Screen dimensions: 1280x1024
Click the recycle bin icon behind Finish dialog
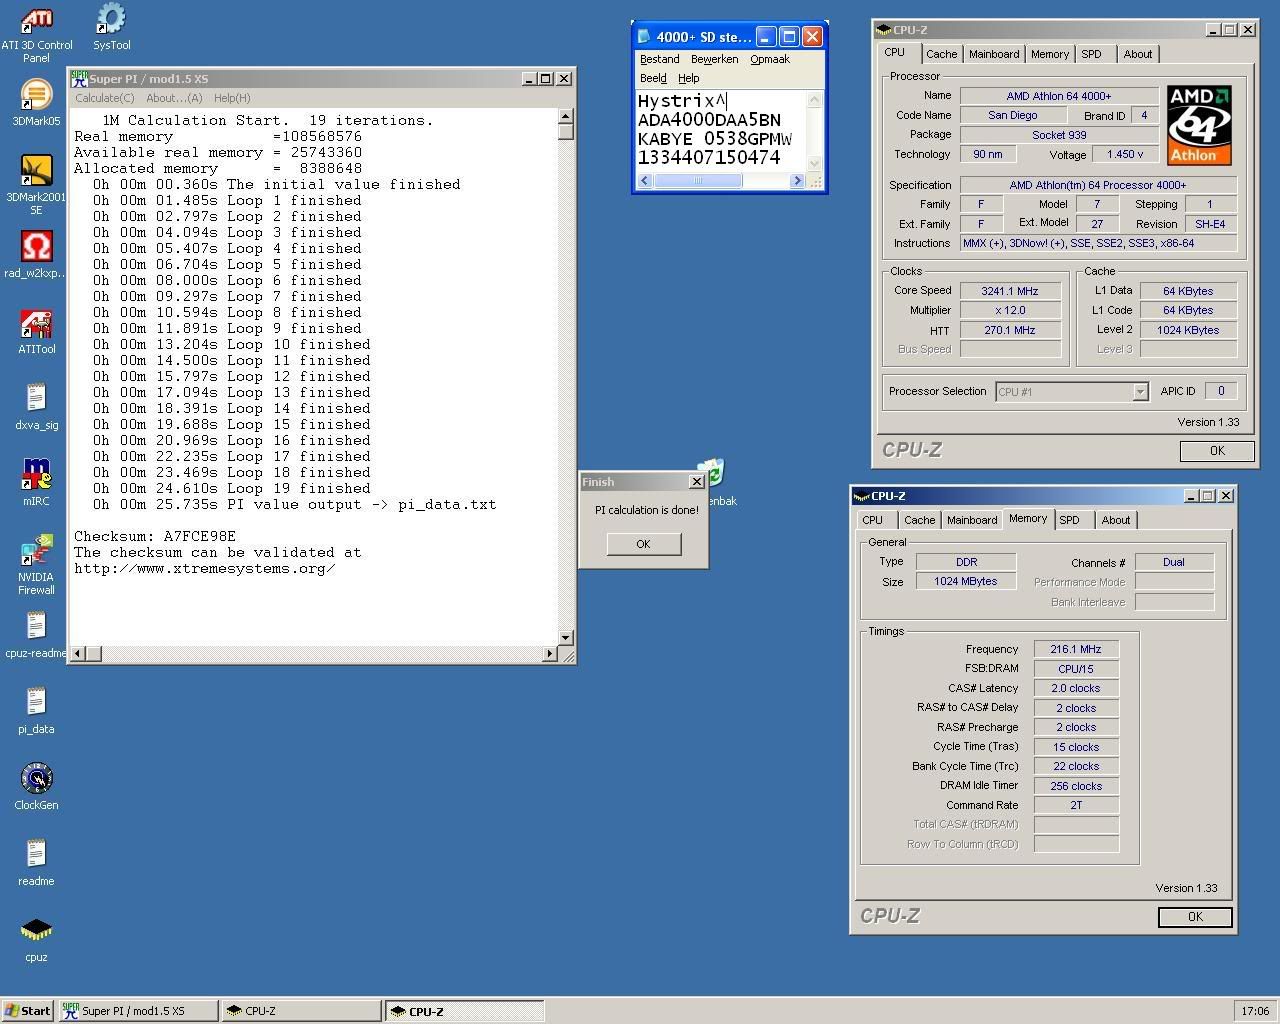click(x=715, y=473)
